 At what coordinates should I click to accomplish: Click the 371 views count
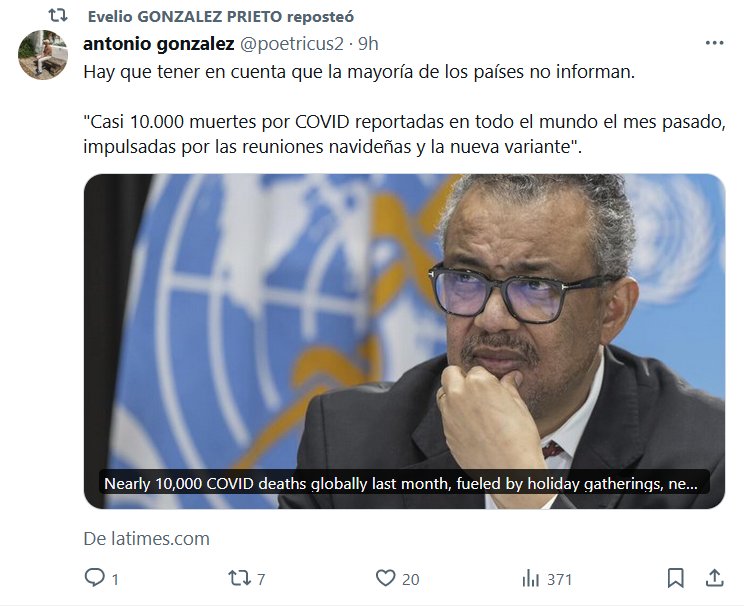point(559,579)
